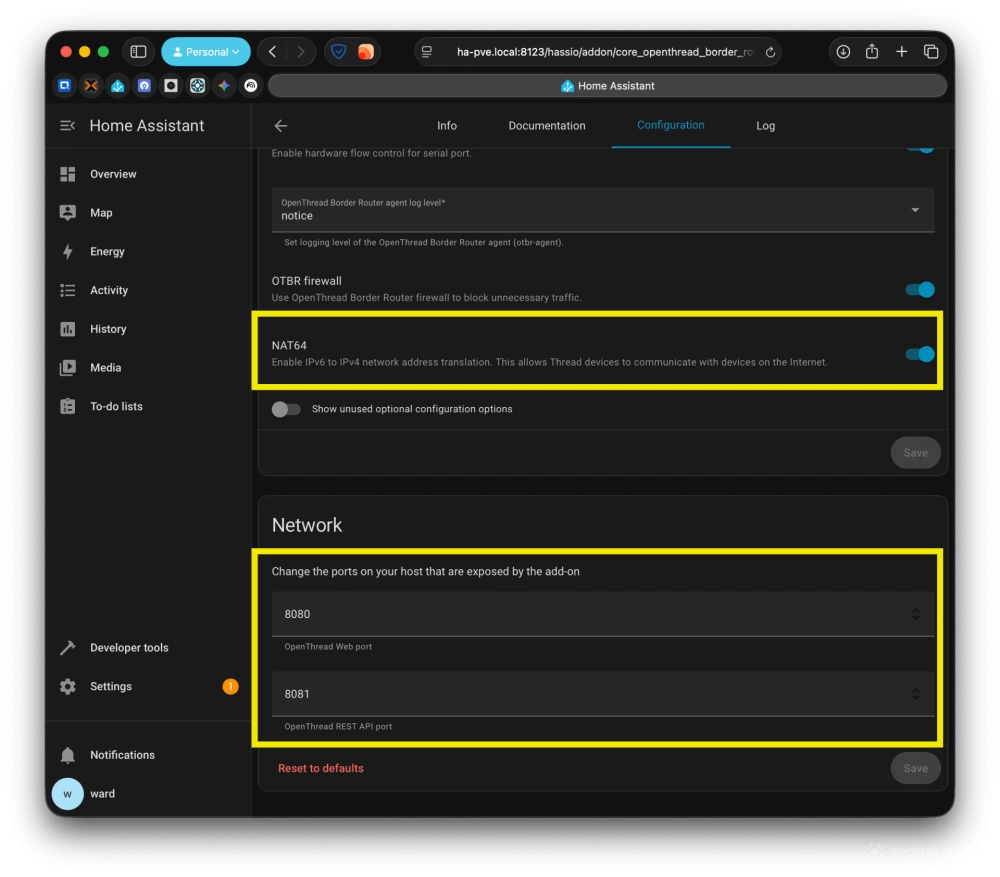Open the Energy panel icon
The width and height of the screenshot is (1000, 877).
pos(68,251)
